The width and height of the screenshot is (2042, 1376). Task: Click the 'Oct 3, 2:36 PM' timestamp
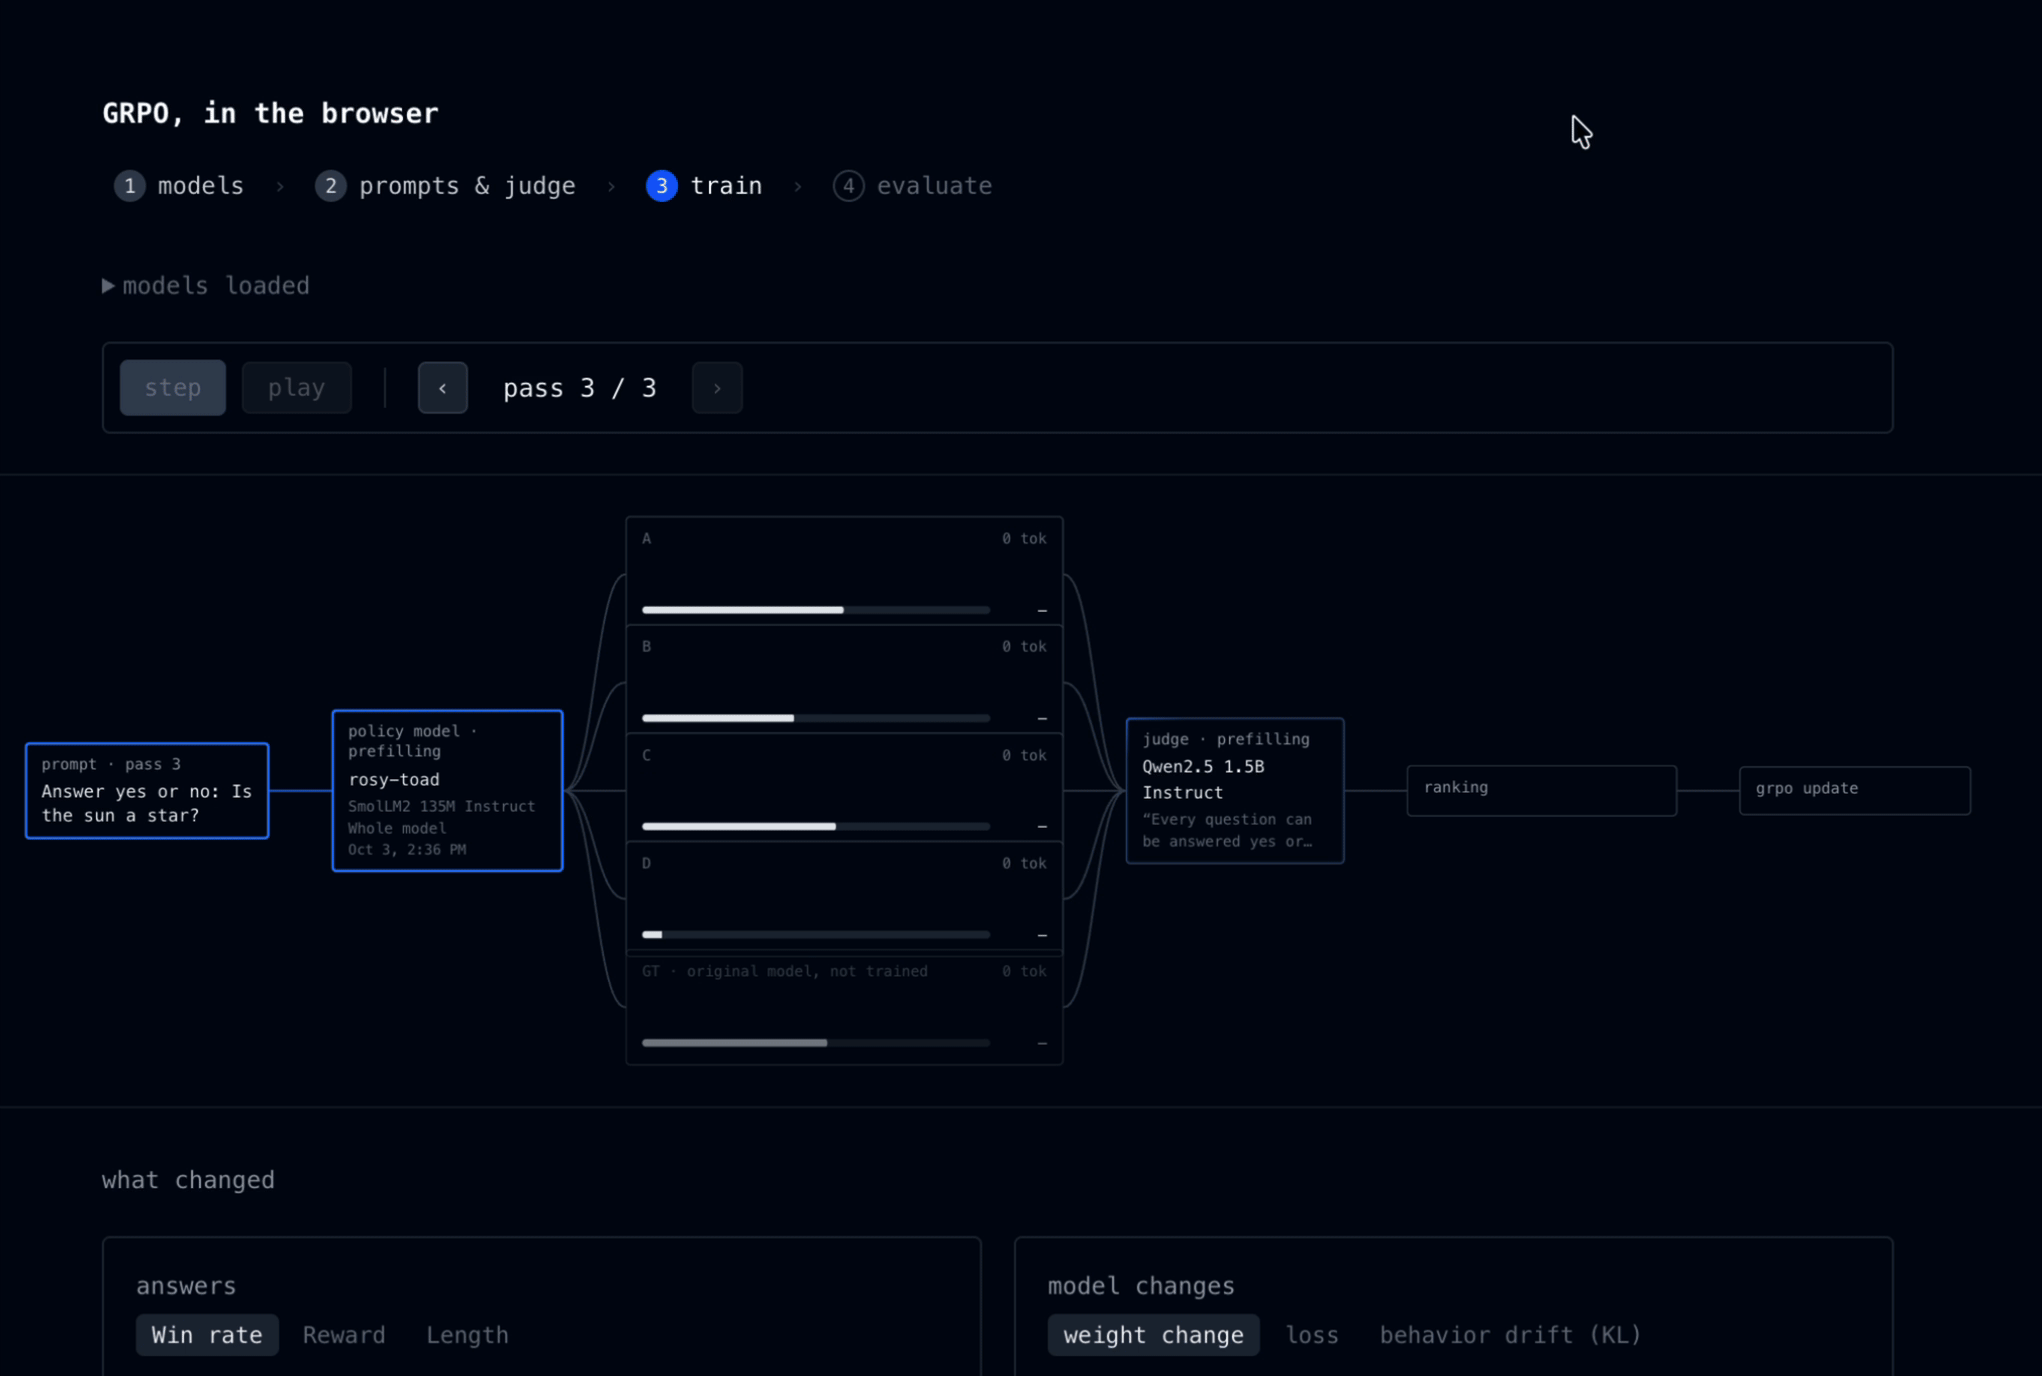tap(407, 849)
